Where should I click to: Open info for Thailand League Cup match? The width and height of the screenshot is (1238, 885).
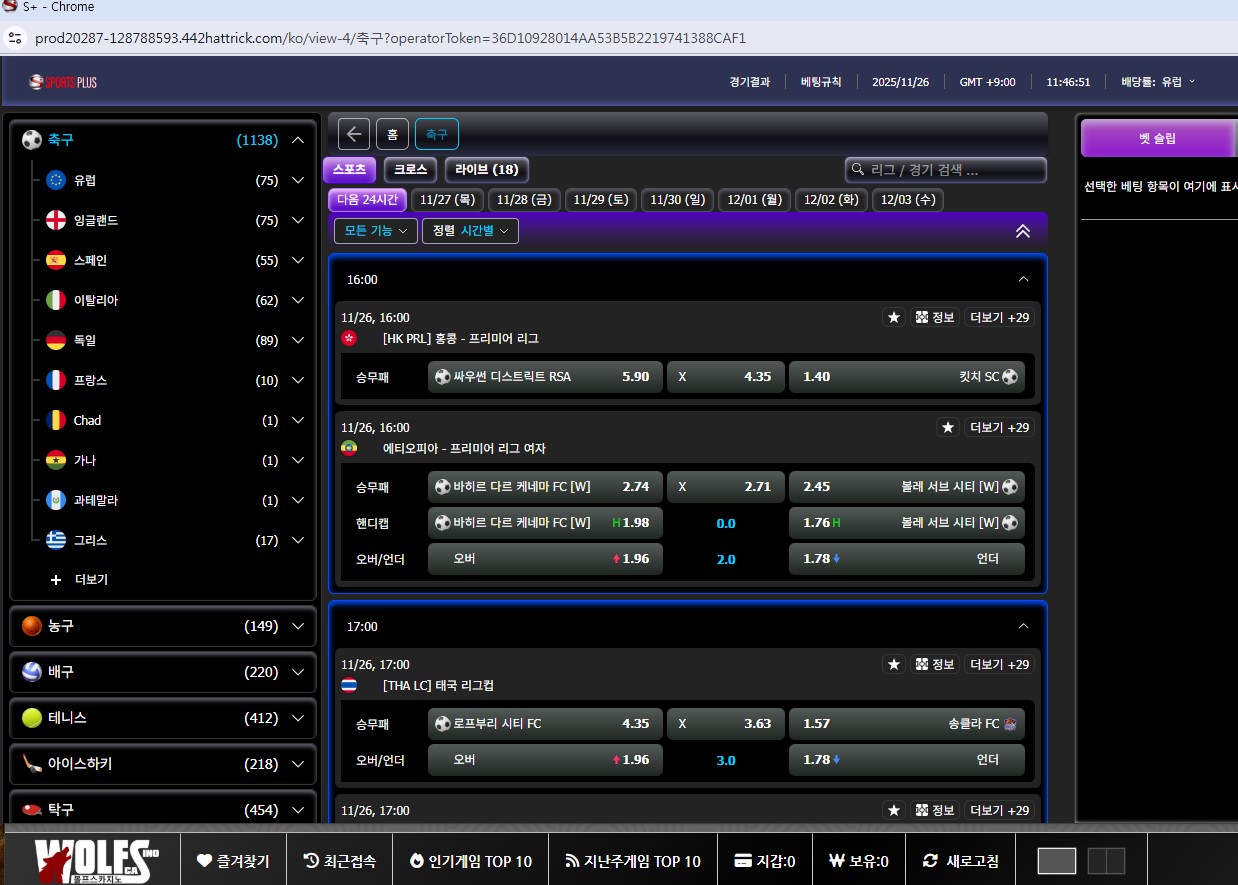click(935, 664)
